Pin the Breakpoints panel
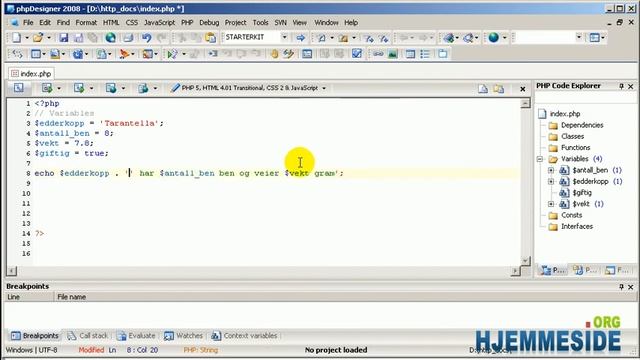This screenshot has height=360, width=640. (x=621, y=287)
